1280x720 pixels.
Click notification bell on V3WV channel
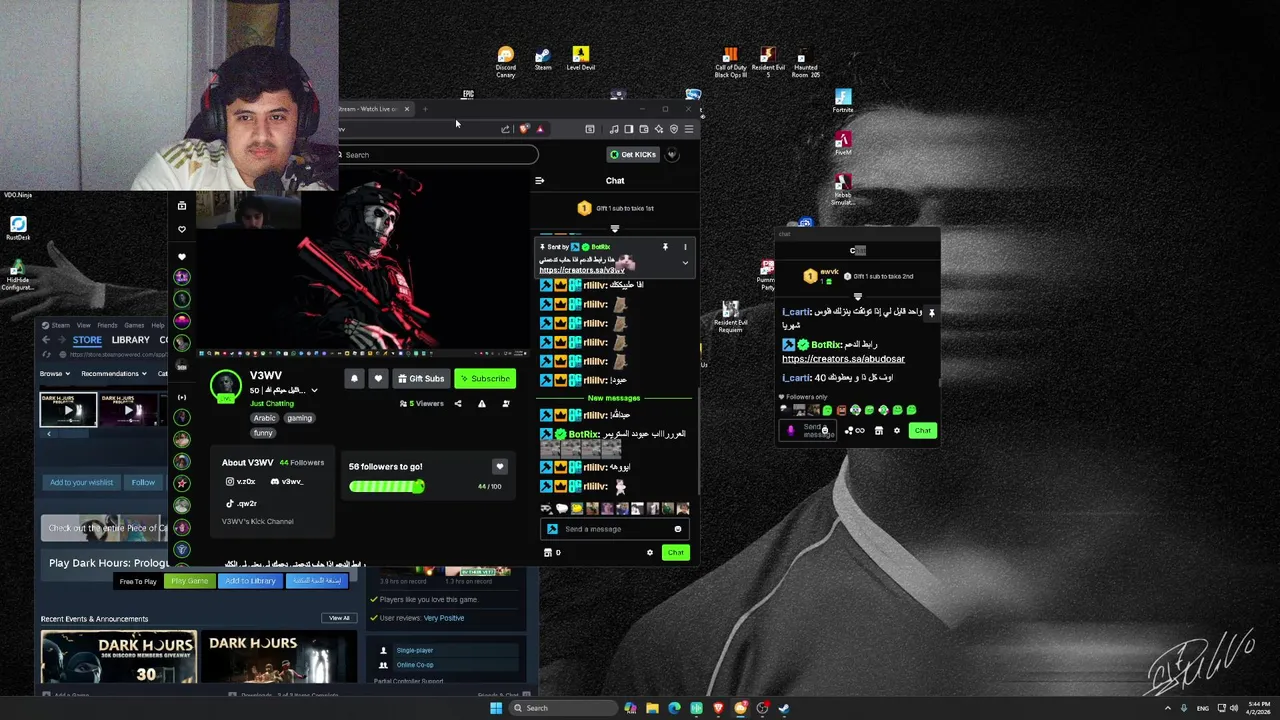[x=354, y=378]
